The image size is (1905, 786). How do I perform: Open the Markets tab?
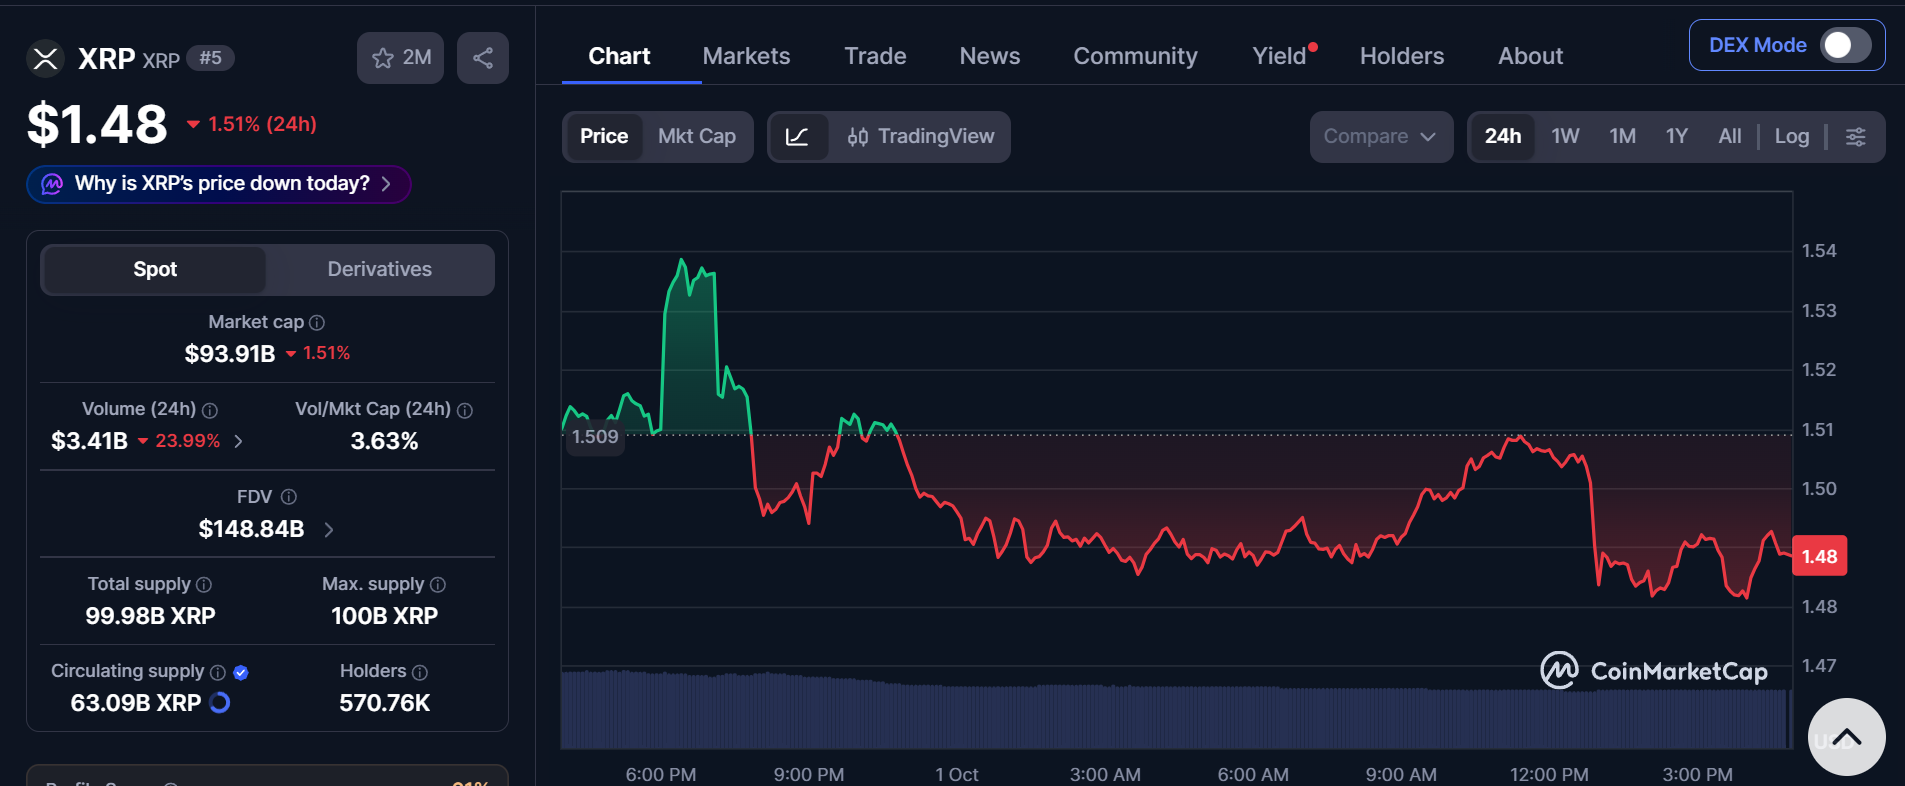tap(746, 56)
